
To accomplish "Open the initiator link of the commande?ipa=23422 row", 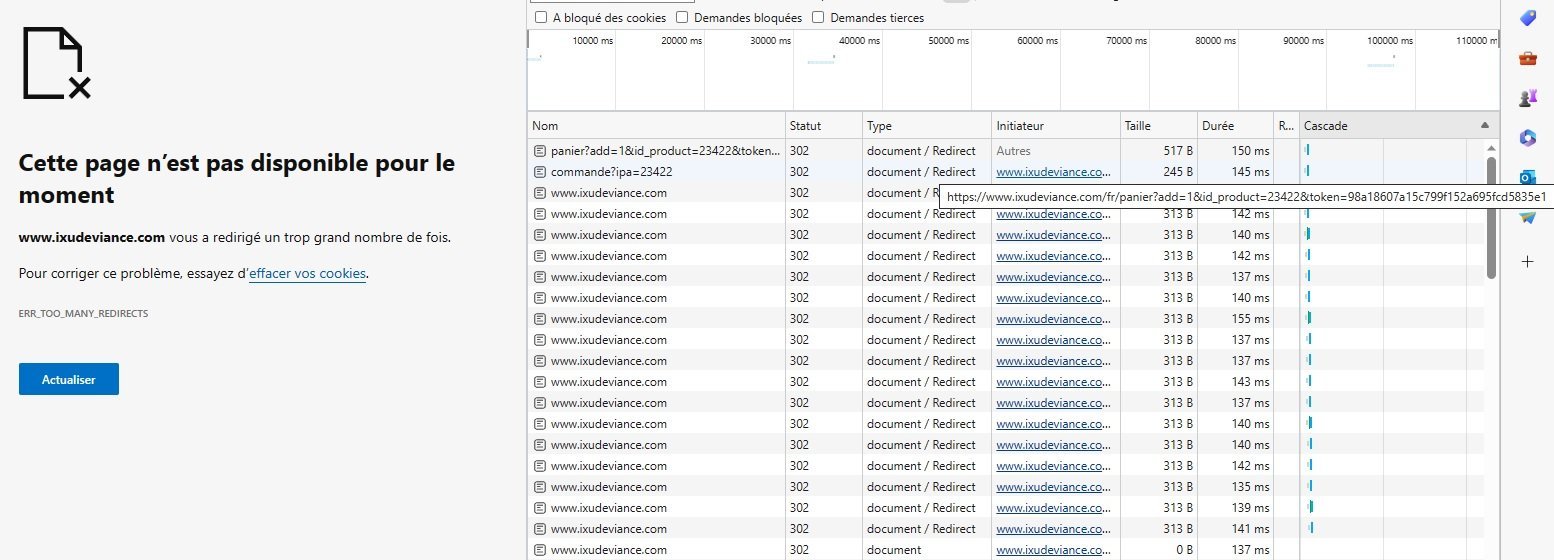I will [x=1054, y=172].
